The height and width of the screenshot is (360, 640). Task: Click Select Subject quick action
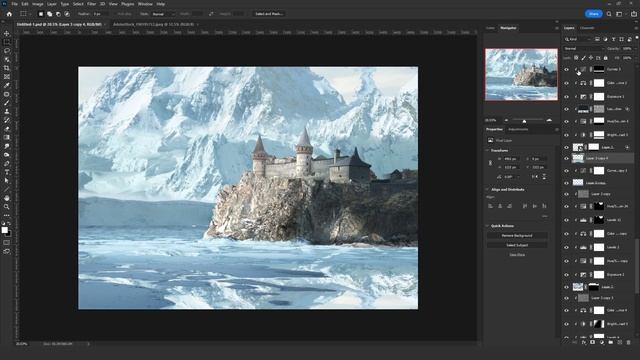click(x=517, y=245)
